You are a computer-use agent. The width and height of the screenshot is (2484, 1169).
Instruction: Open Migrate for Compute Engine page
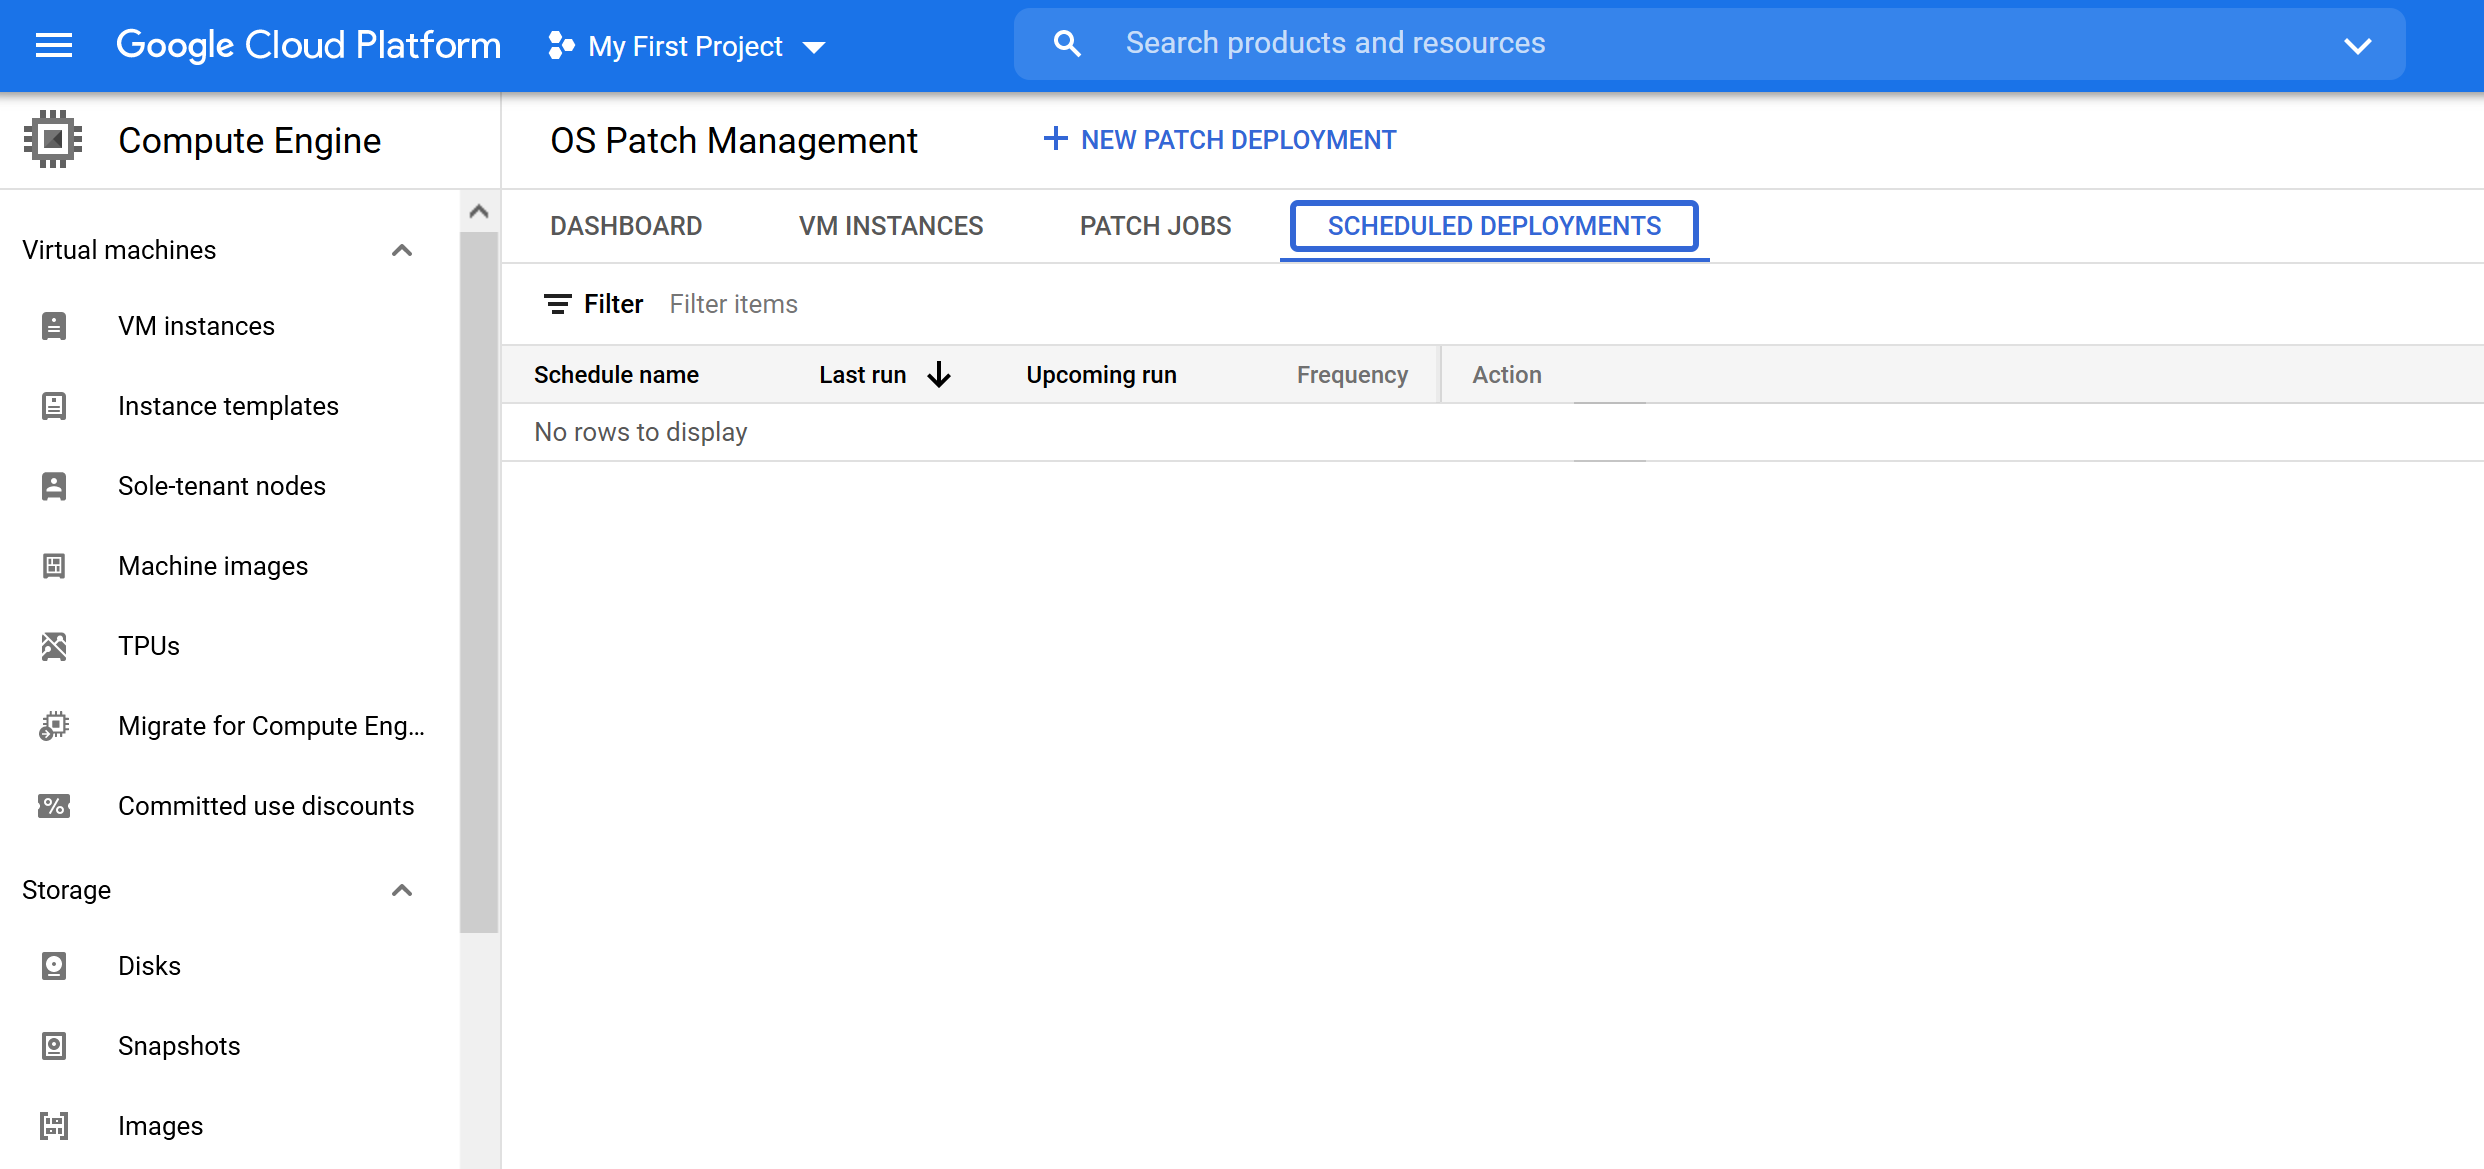271,726
